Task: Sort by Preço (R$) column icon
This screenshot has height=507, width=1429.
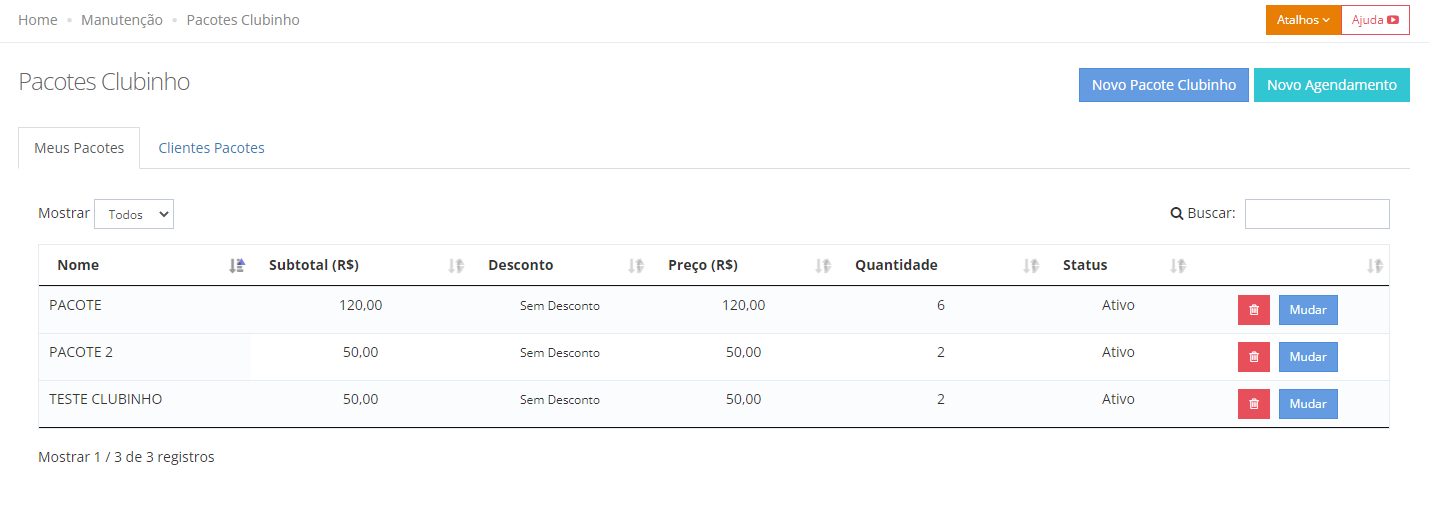Action: [823, 266]
